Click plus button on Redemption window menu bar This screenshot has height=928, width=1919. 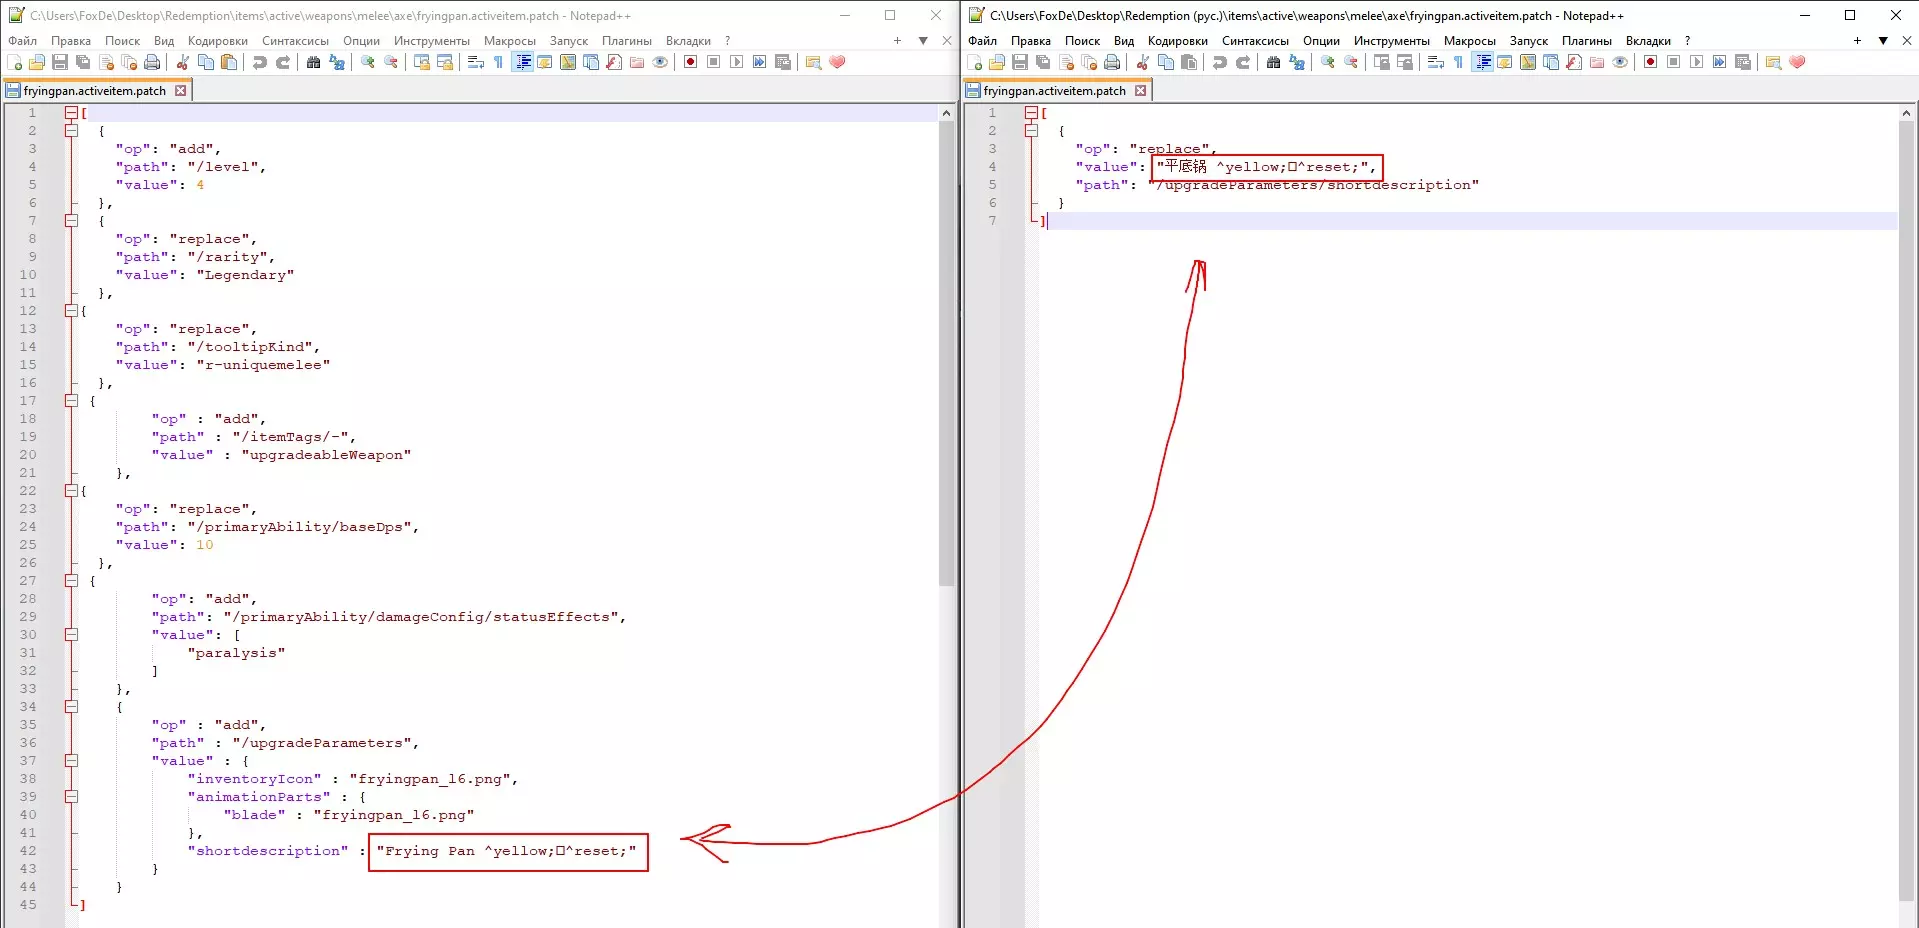[897, 41]
